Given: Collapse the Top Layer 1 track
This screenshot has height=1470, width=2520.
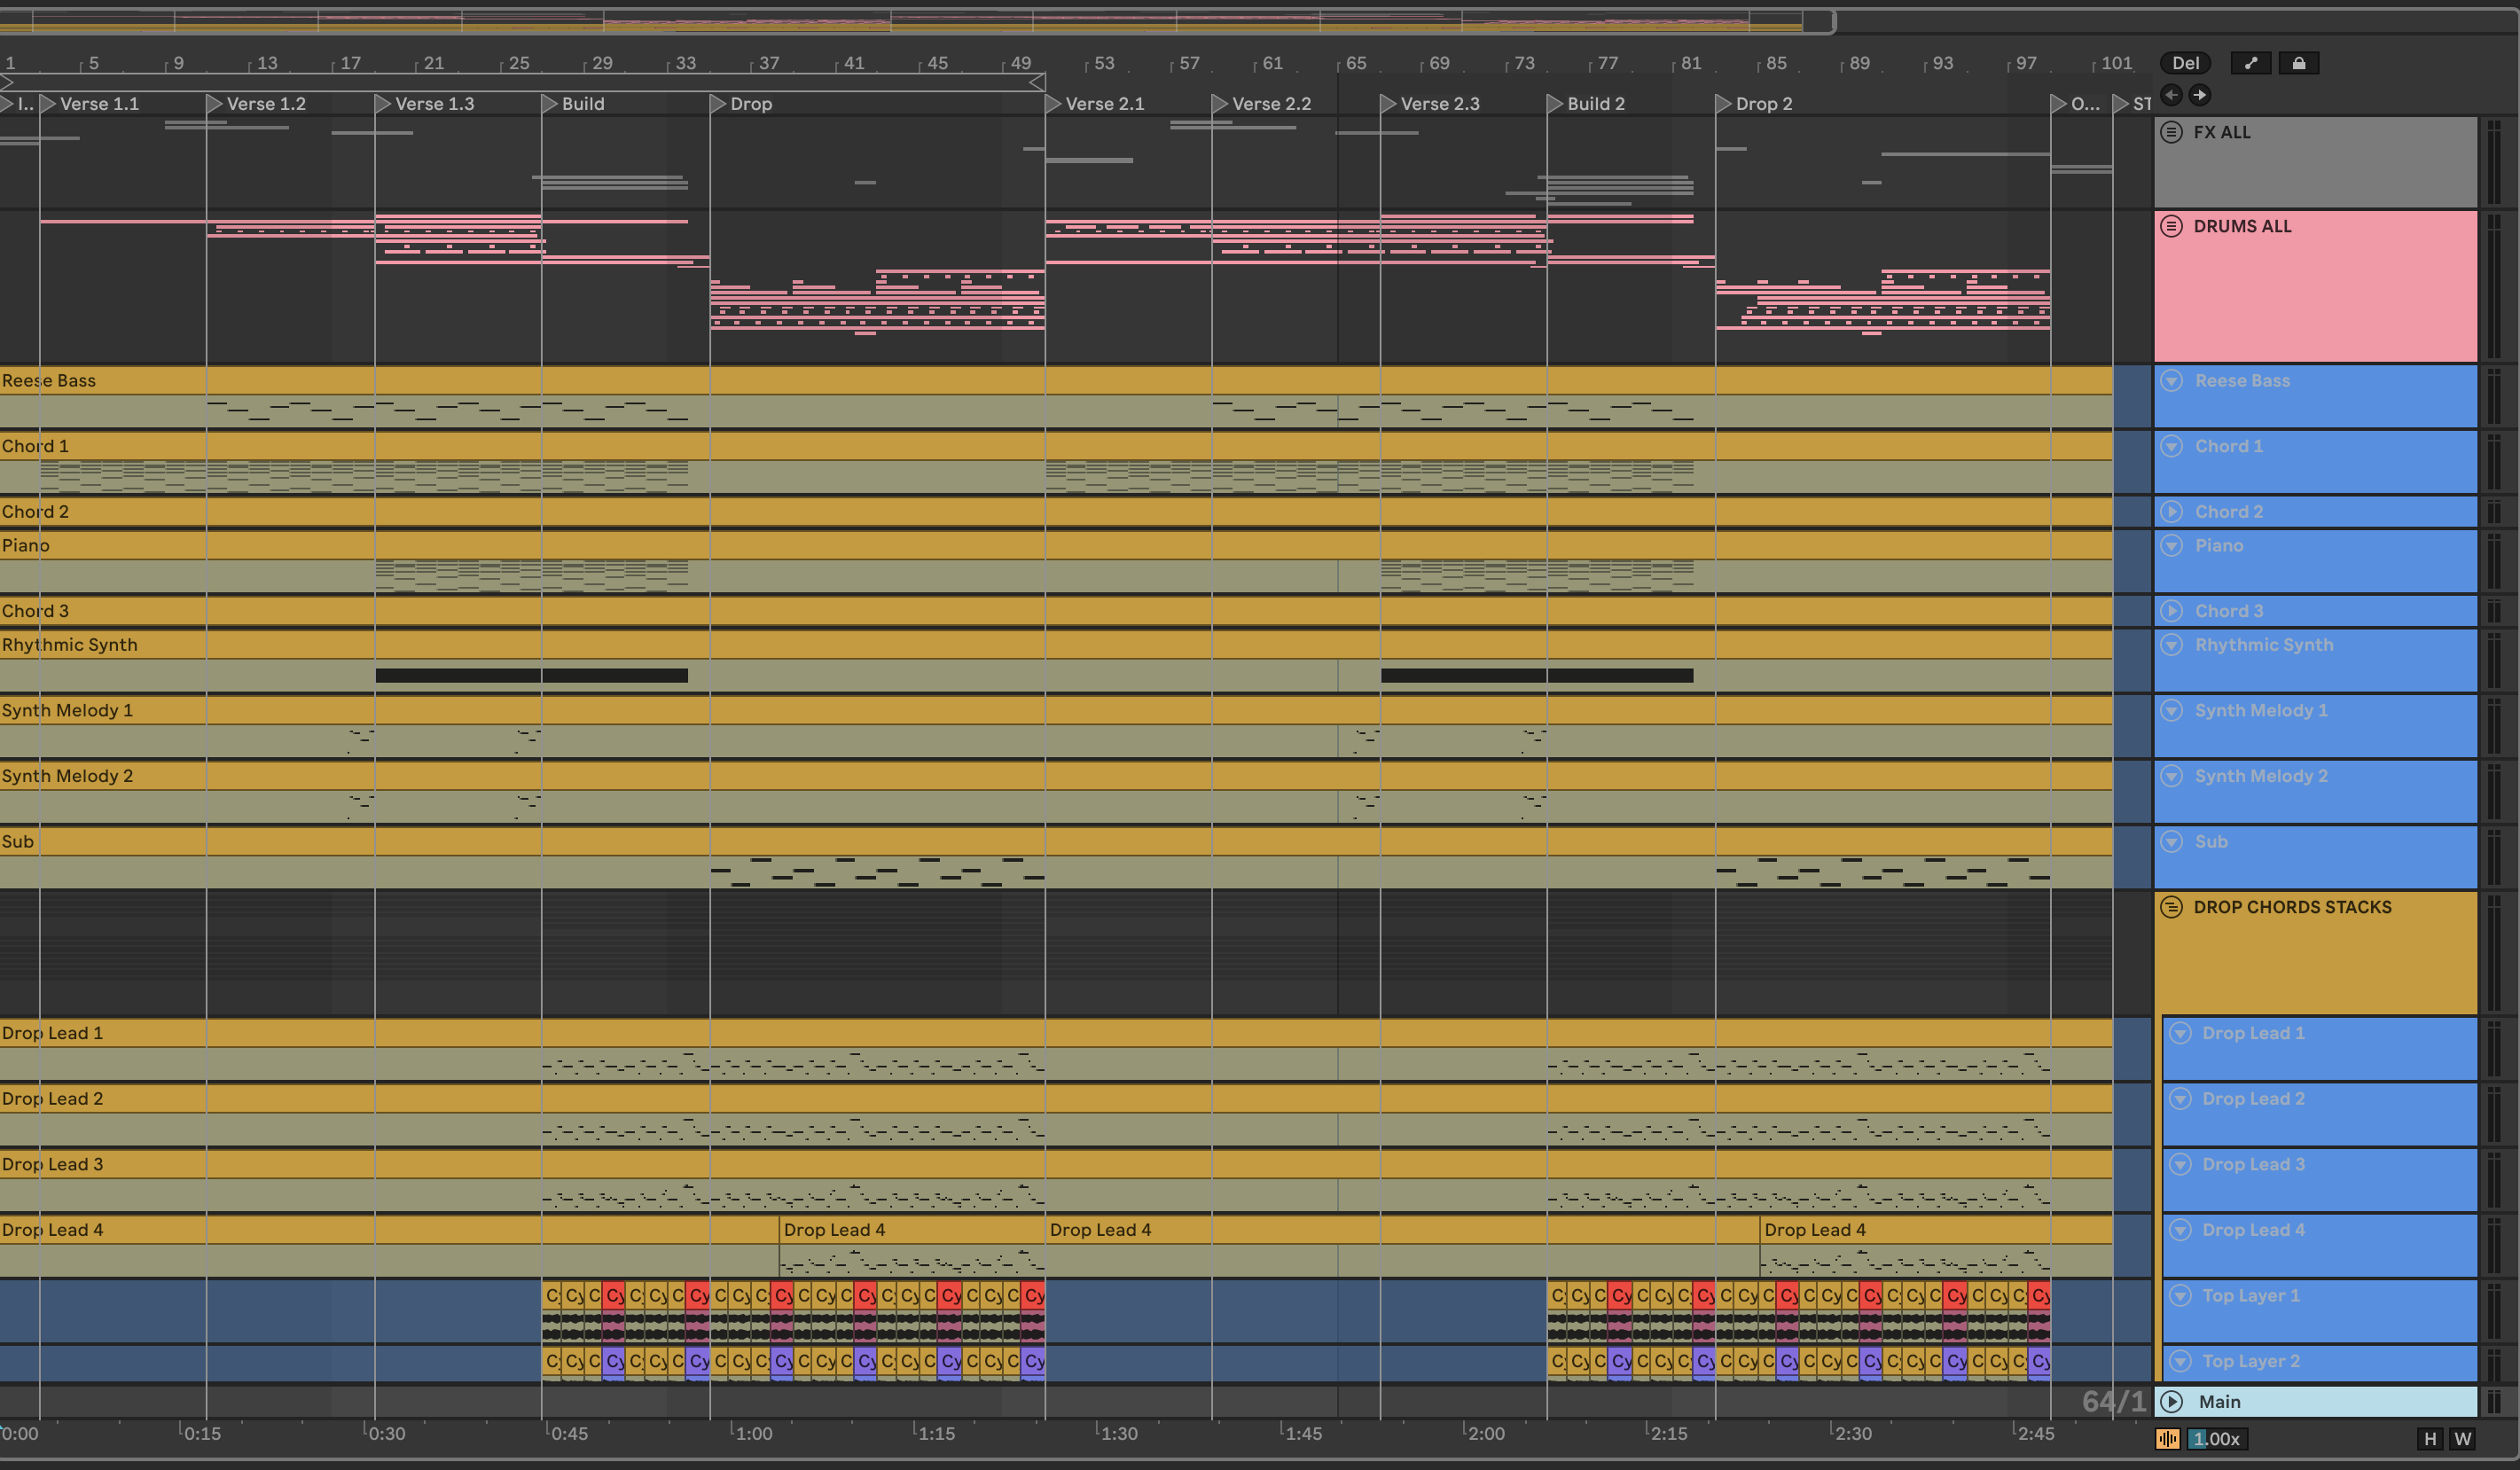Looking at the screenshot, I should click(2179, 1295).
